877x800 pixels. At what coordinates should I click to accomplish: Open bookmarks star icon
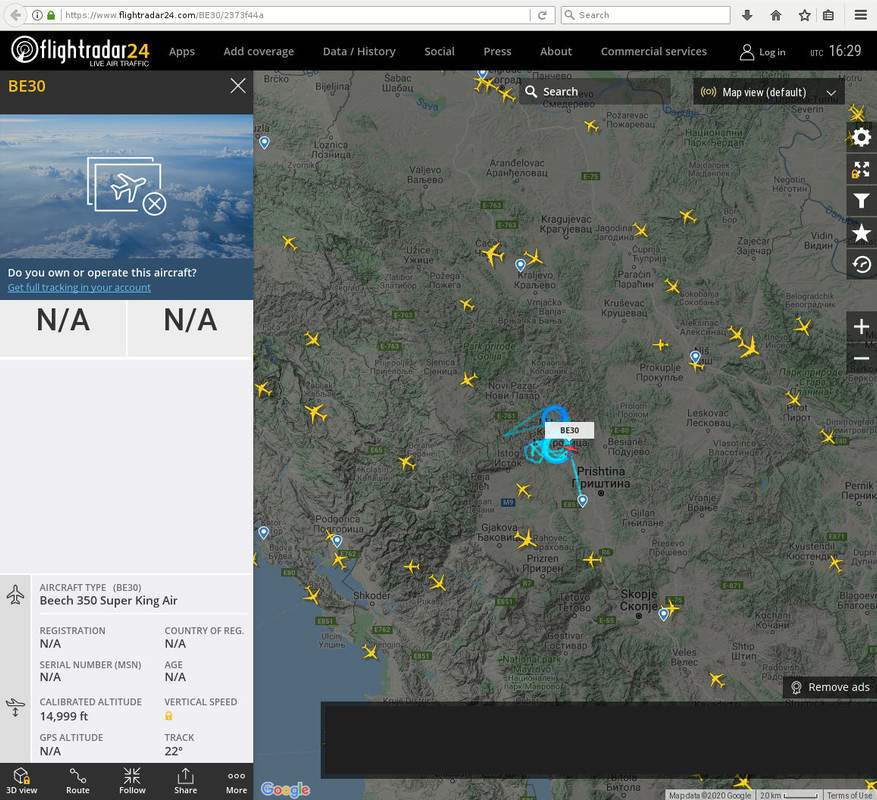tap(861, 233)
